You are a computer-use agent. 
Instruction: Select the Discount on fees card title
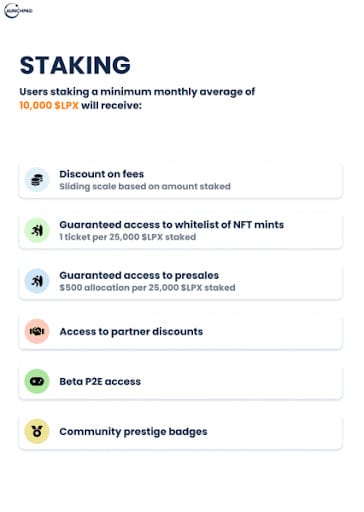point(102,174)
